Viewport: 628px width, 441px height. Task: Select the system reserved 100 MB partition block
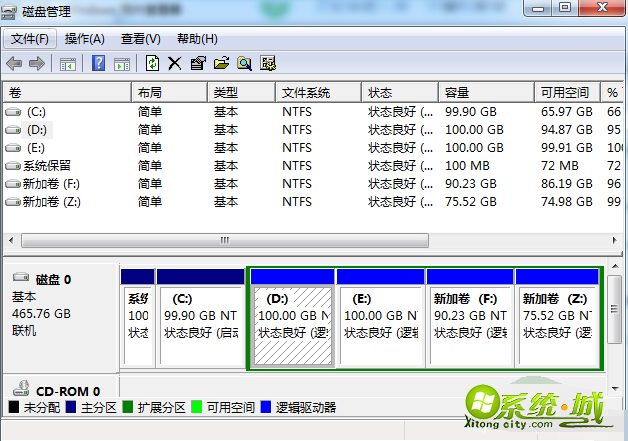[x=138, y=318]
